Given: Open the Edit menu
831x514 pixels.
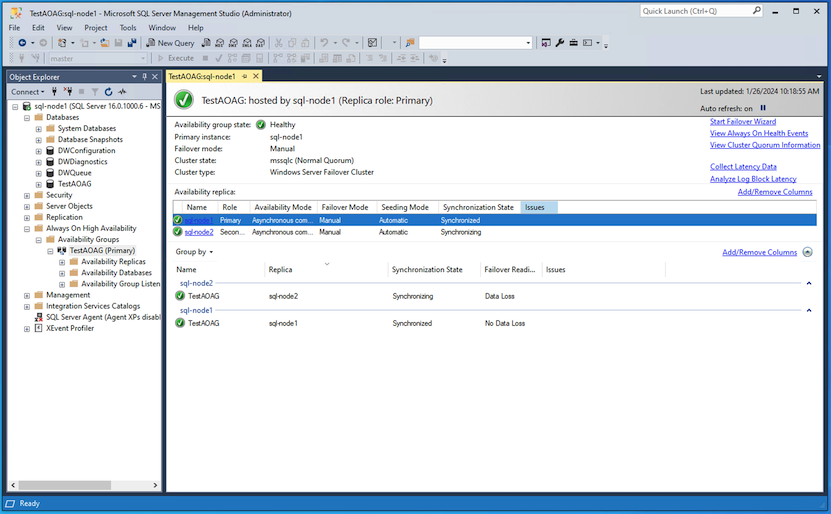Looking at the screenshot, I should (x=38, y=28).
